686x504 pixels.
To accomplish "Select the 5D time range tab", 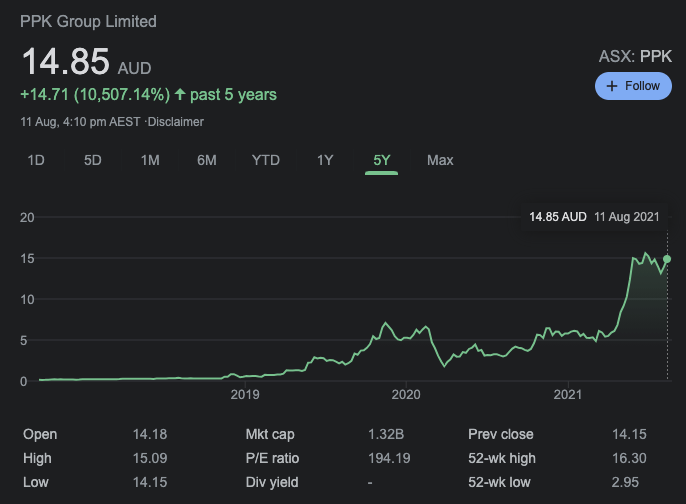I will pyautogui.click(x=93, y=160).
